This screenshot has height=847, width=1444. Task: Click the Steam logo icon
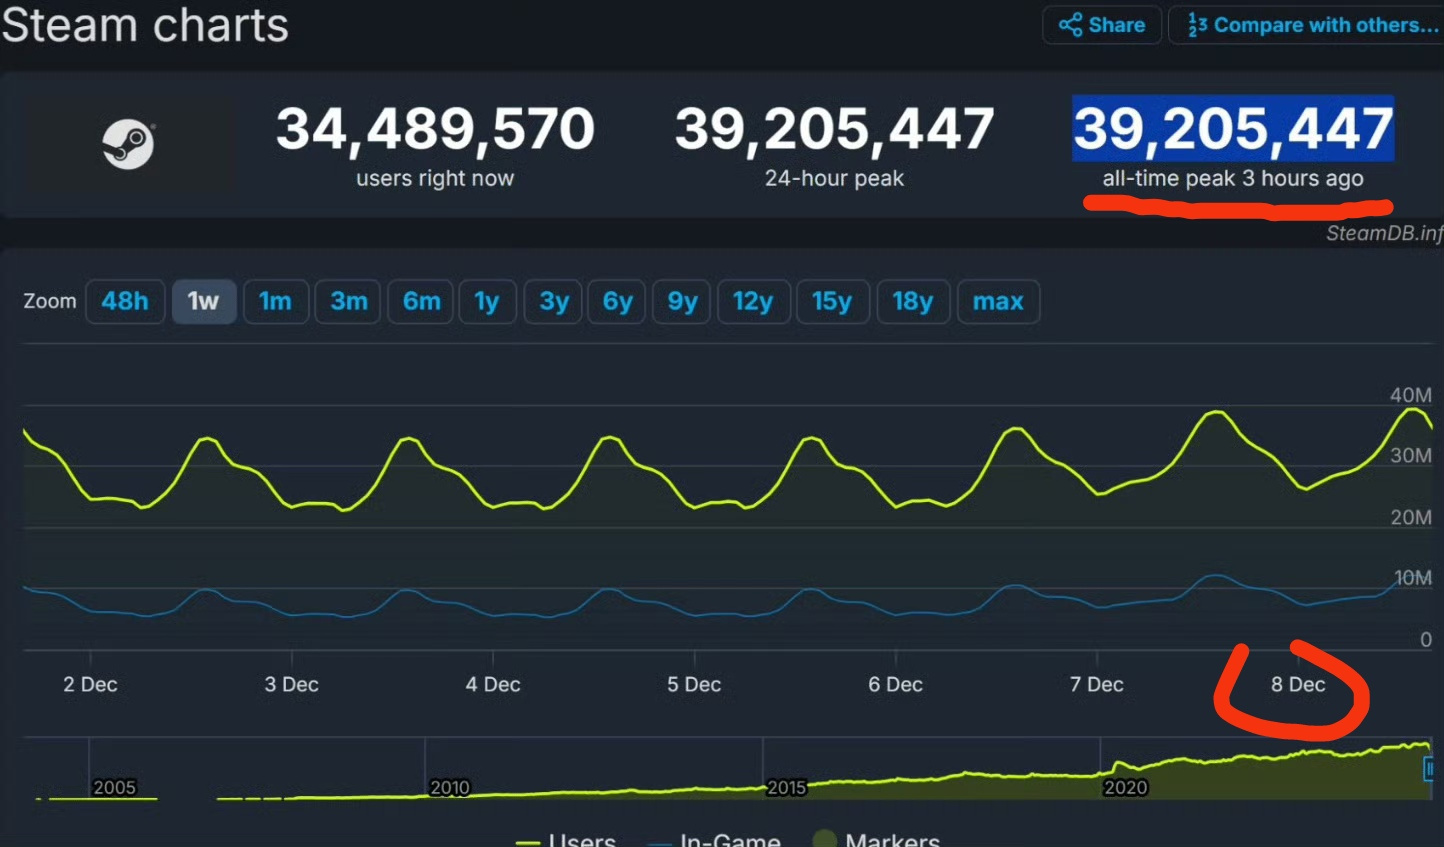tap(129, 145)
